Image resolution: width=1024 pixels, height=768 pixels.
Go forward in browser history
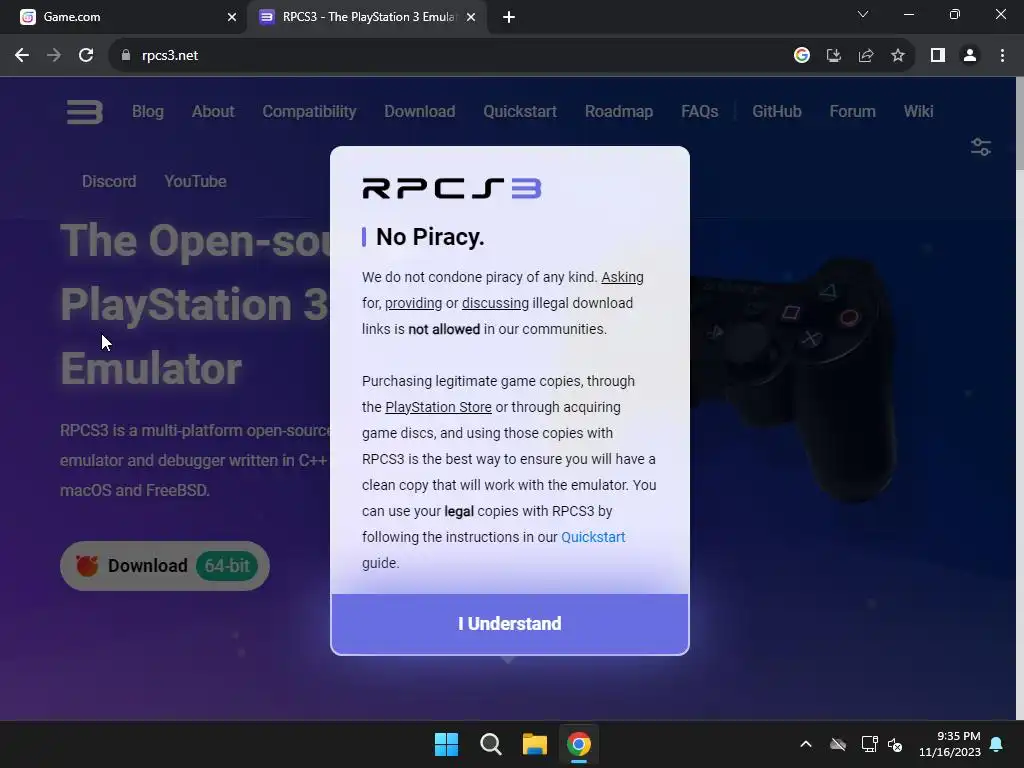[54, 56]
